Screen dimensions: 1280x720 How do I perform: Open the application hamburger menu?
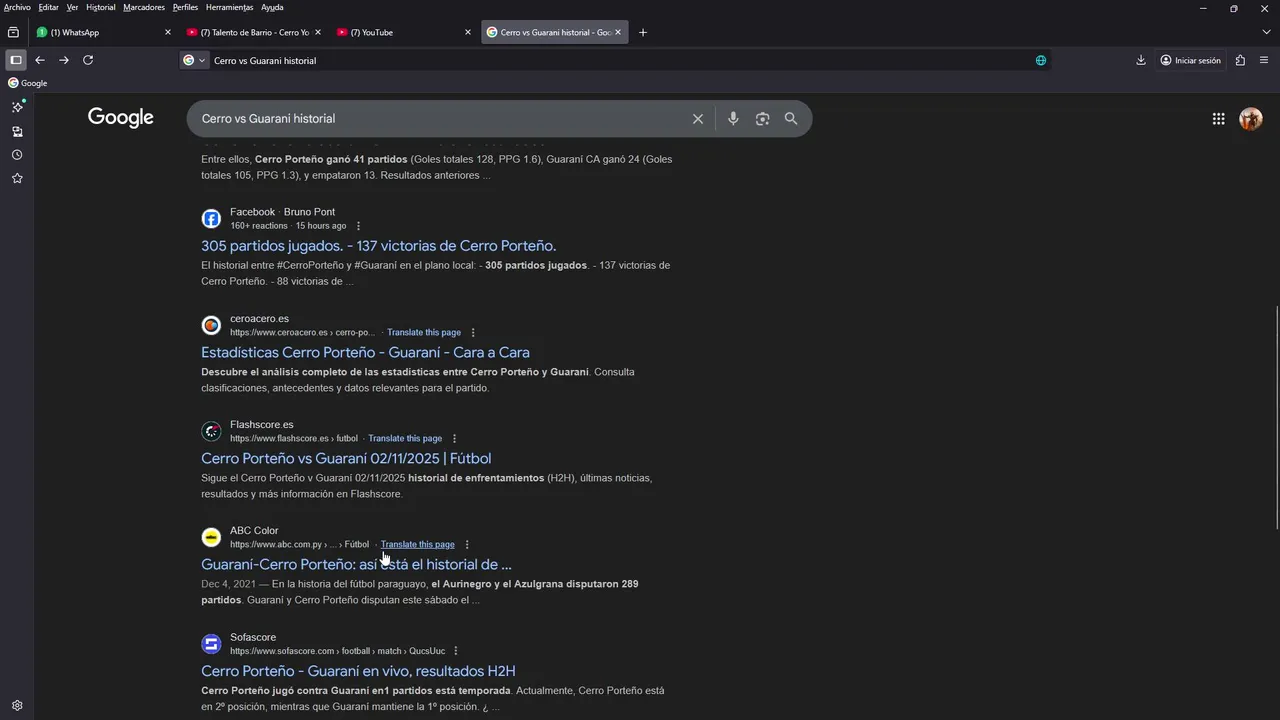tap(1264, 60)
